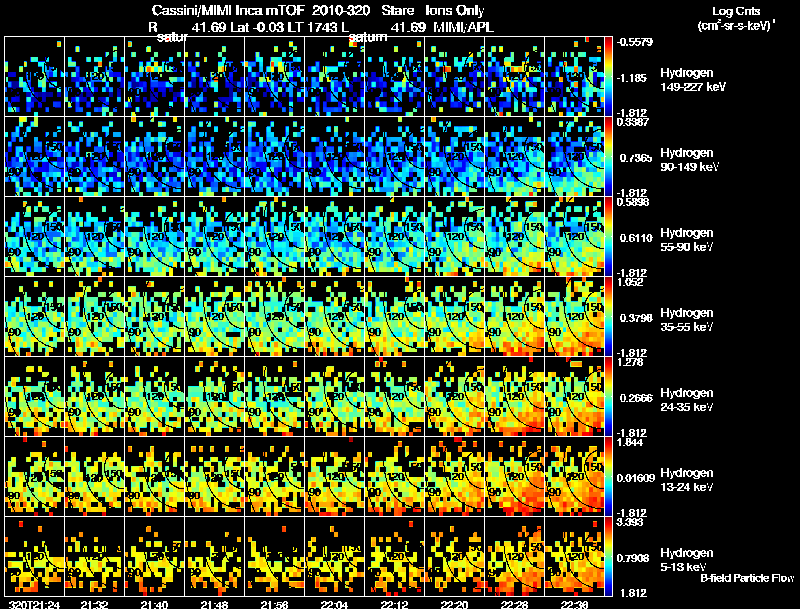Image resolution: width=800 pixels, height=609 pixels.
Task: Click the 0.01609 color scale value
Action: click(636, 478)
